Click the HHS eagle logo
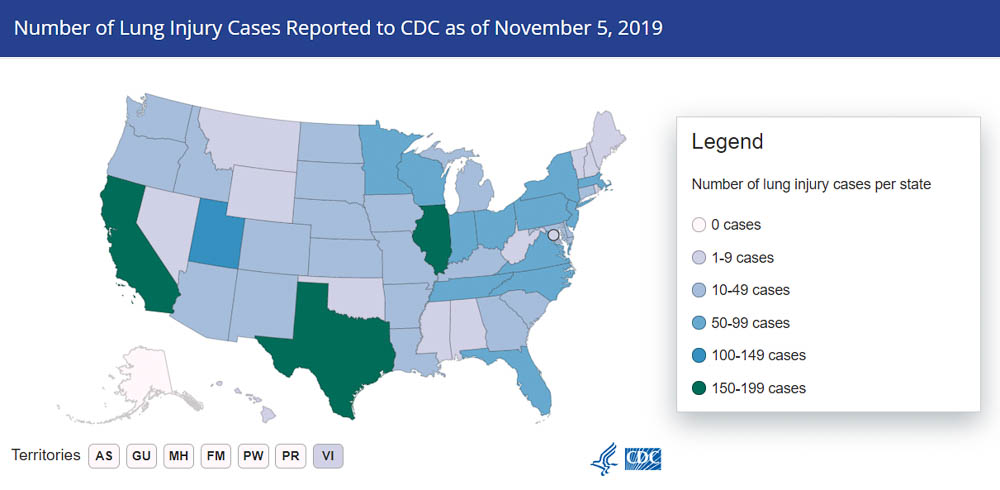The image size is (1000, 490). click(604, 458)
